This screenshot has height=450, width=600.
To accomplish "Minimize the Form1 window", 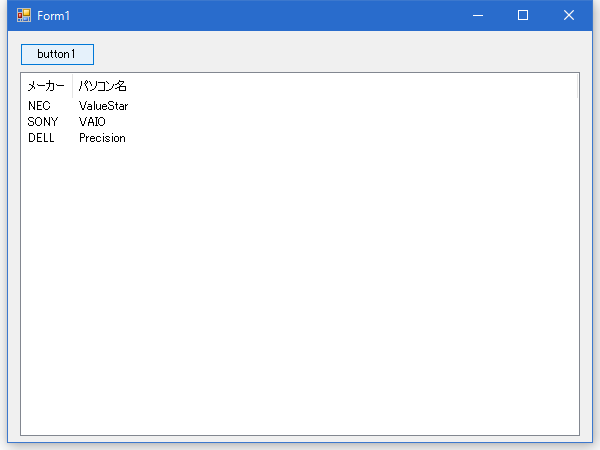I will point(478,15).
